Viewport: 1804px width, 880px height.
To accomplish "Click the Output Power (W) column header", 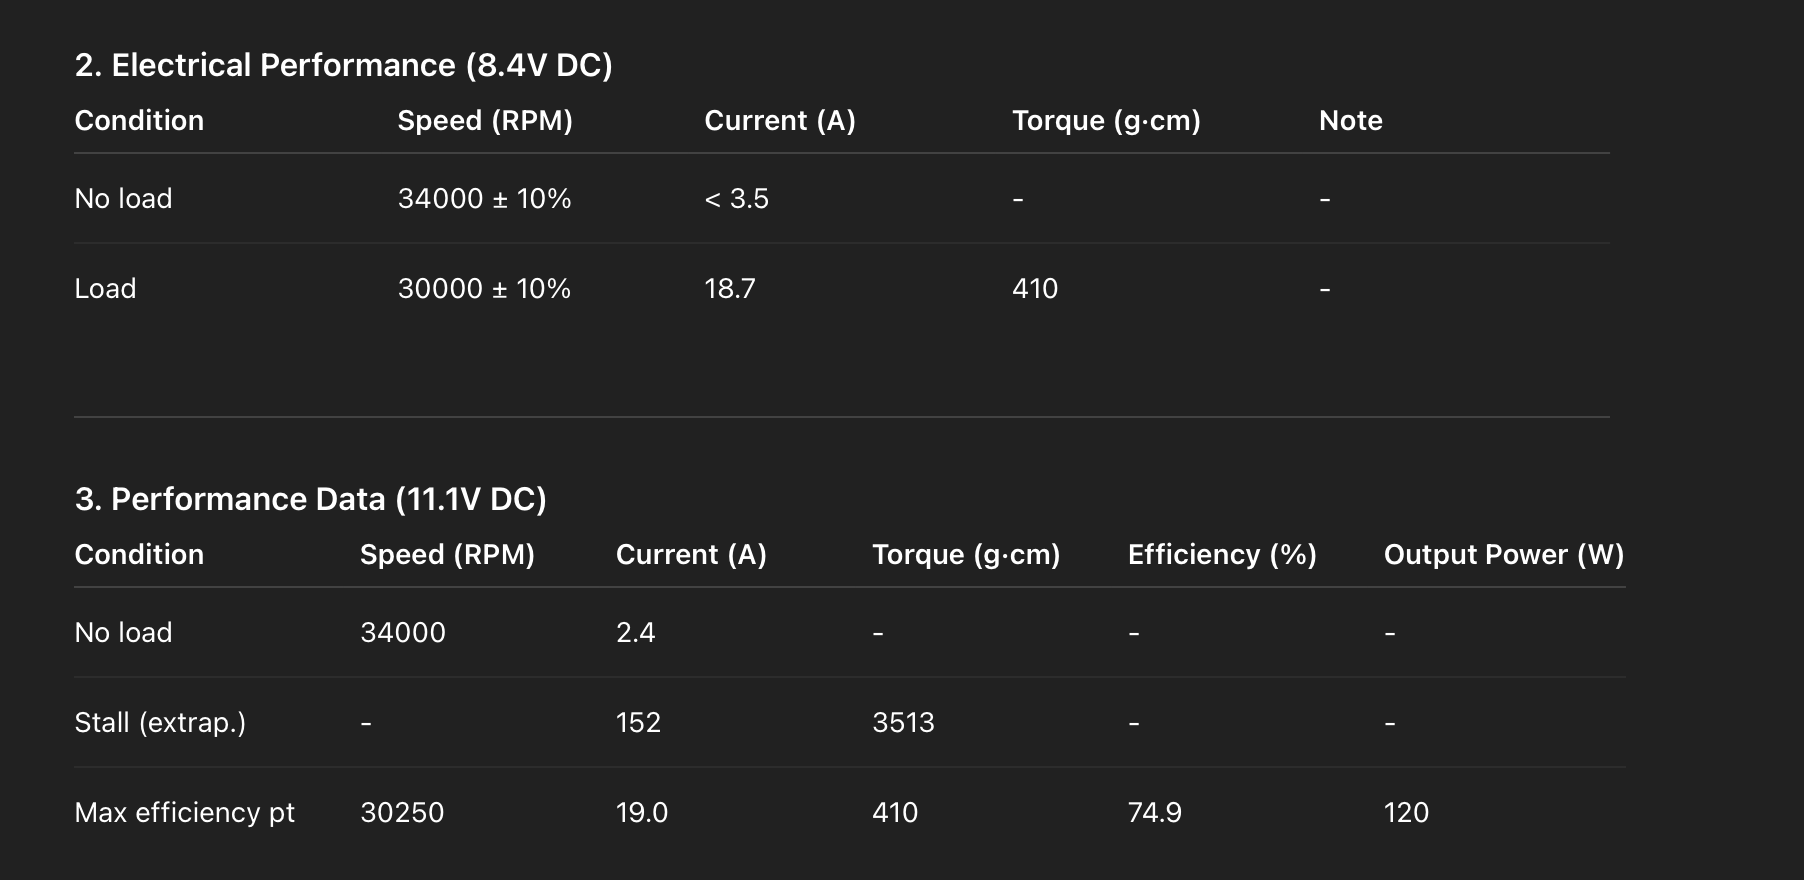I will click(x=1503, y=555).
